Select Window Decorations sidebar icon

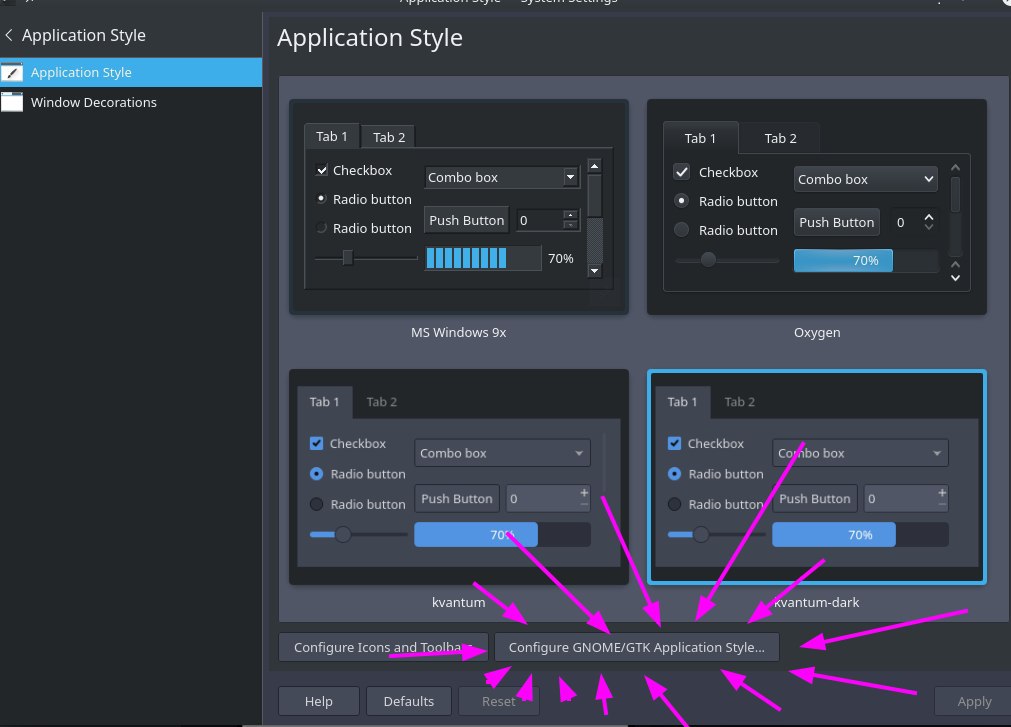12,102
